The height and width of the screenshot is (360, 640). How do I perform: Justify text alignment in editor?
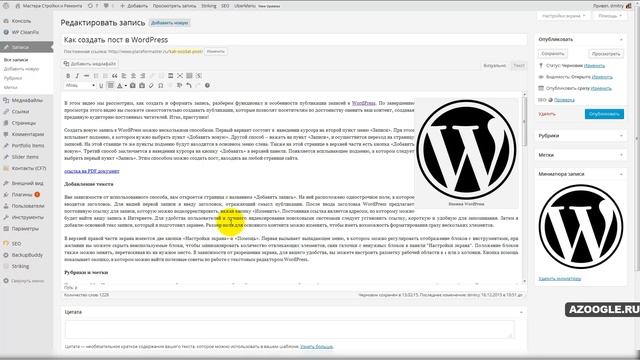coord(110,85)
